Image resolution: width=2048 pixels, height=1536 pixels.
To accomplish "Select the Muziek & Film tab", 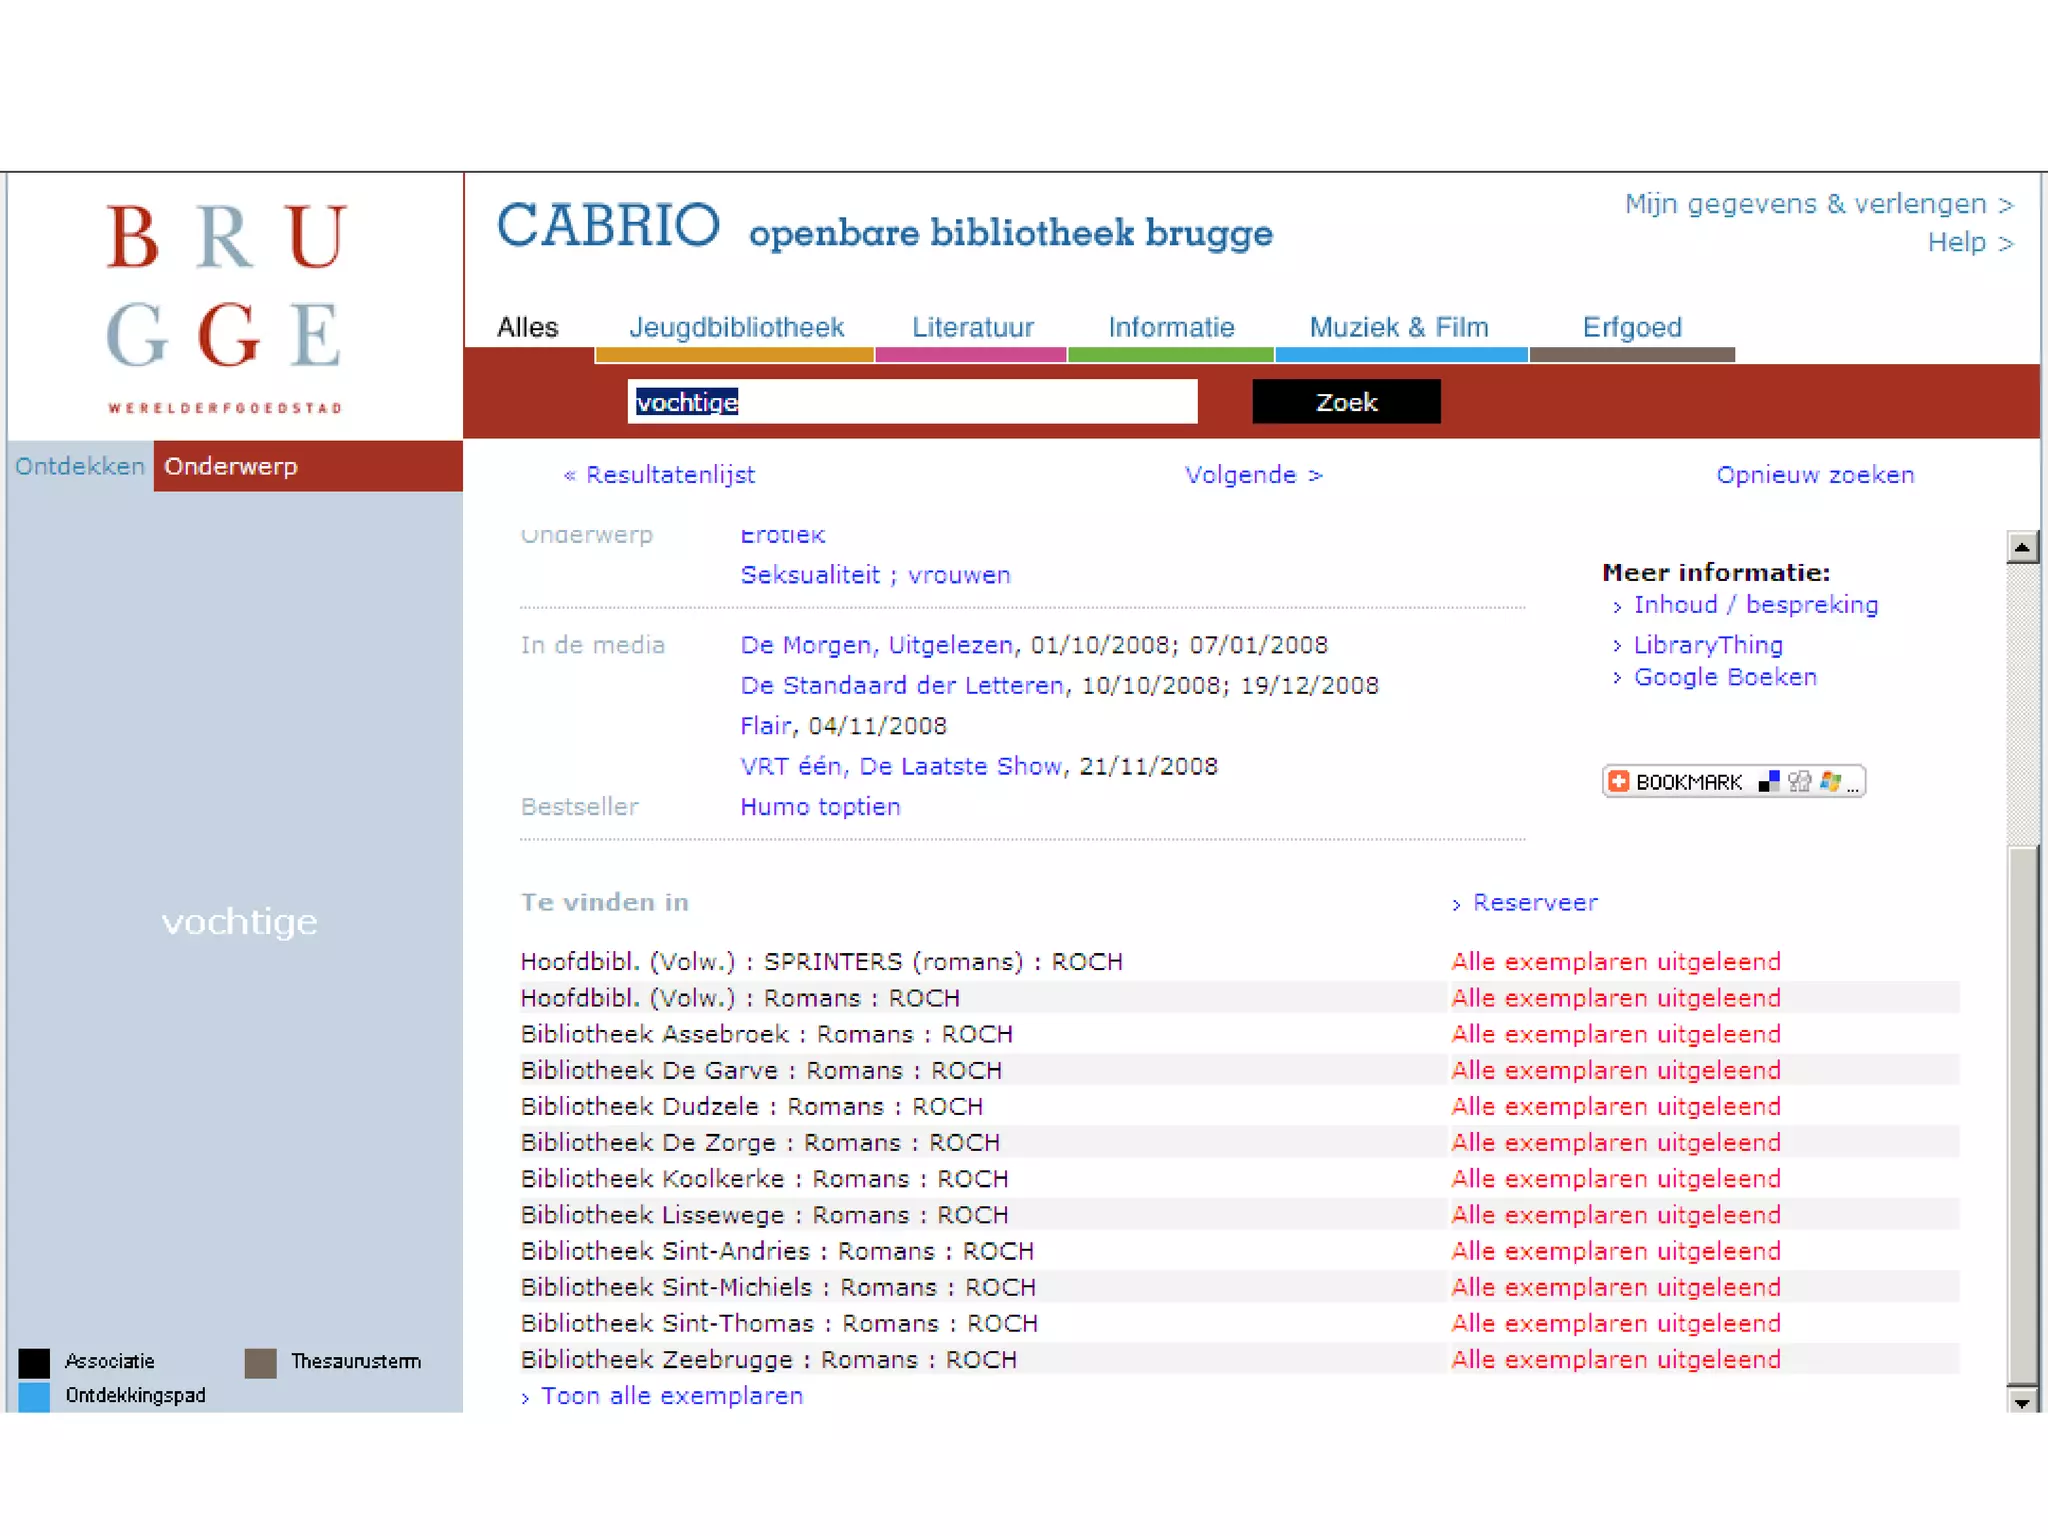I will click(x=1398, y=327).
